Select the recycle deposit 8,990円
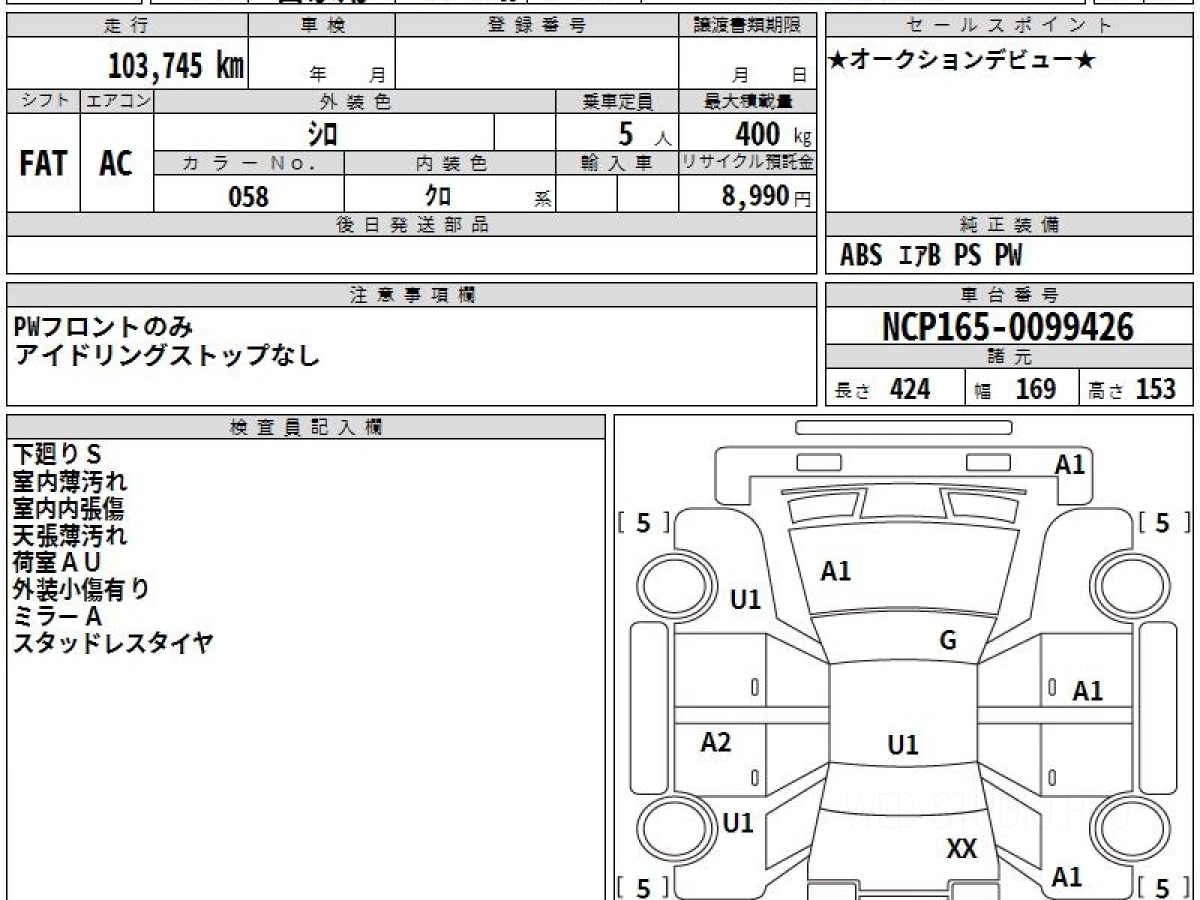The image size is (1200, 900). coord(766,196)
